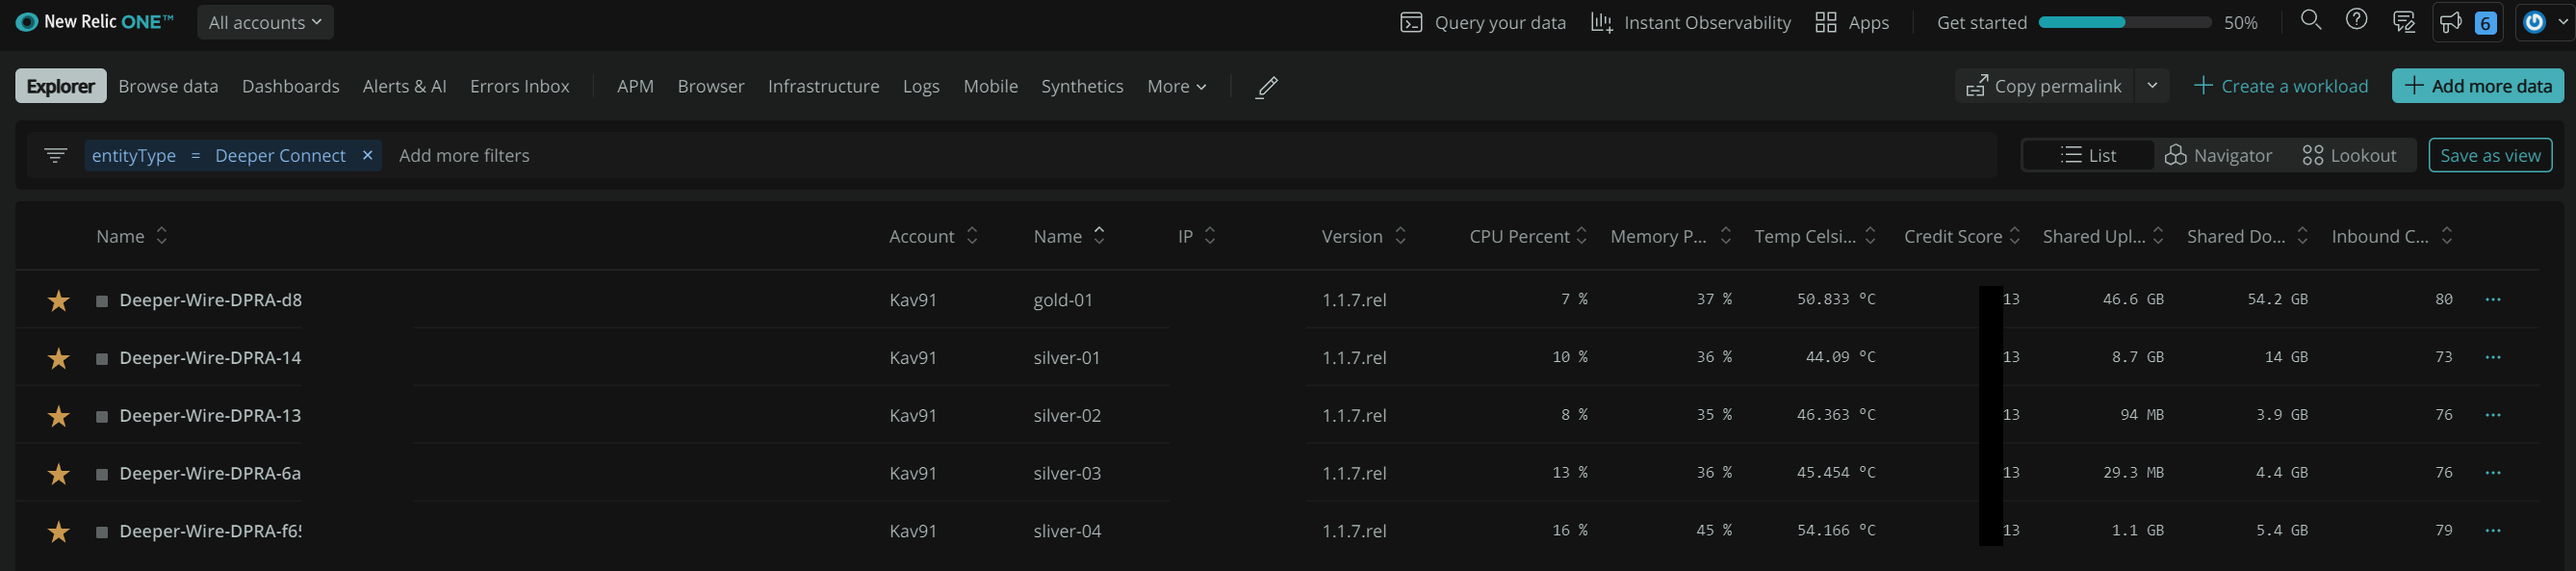Open the announcements megaphone icon
The image size is (2576, 571).
(2450, 22)
